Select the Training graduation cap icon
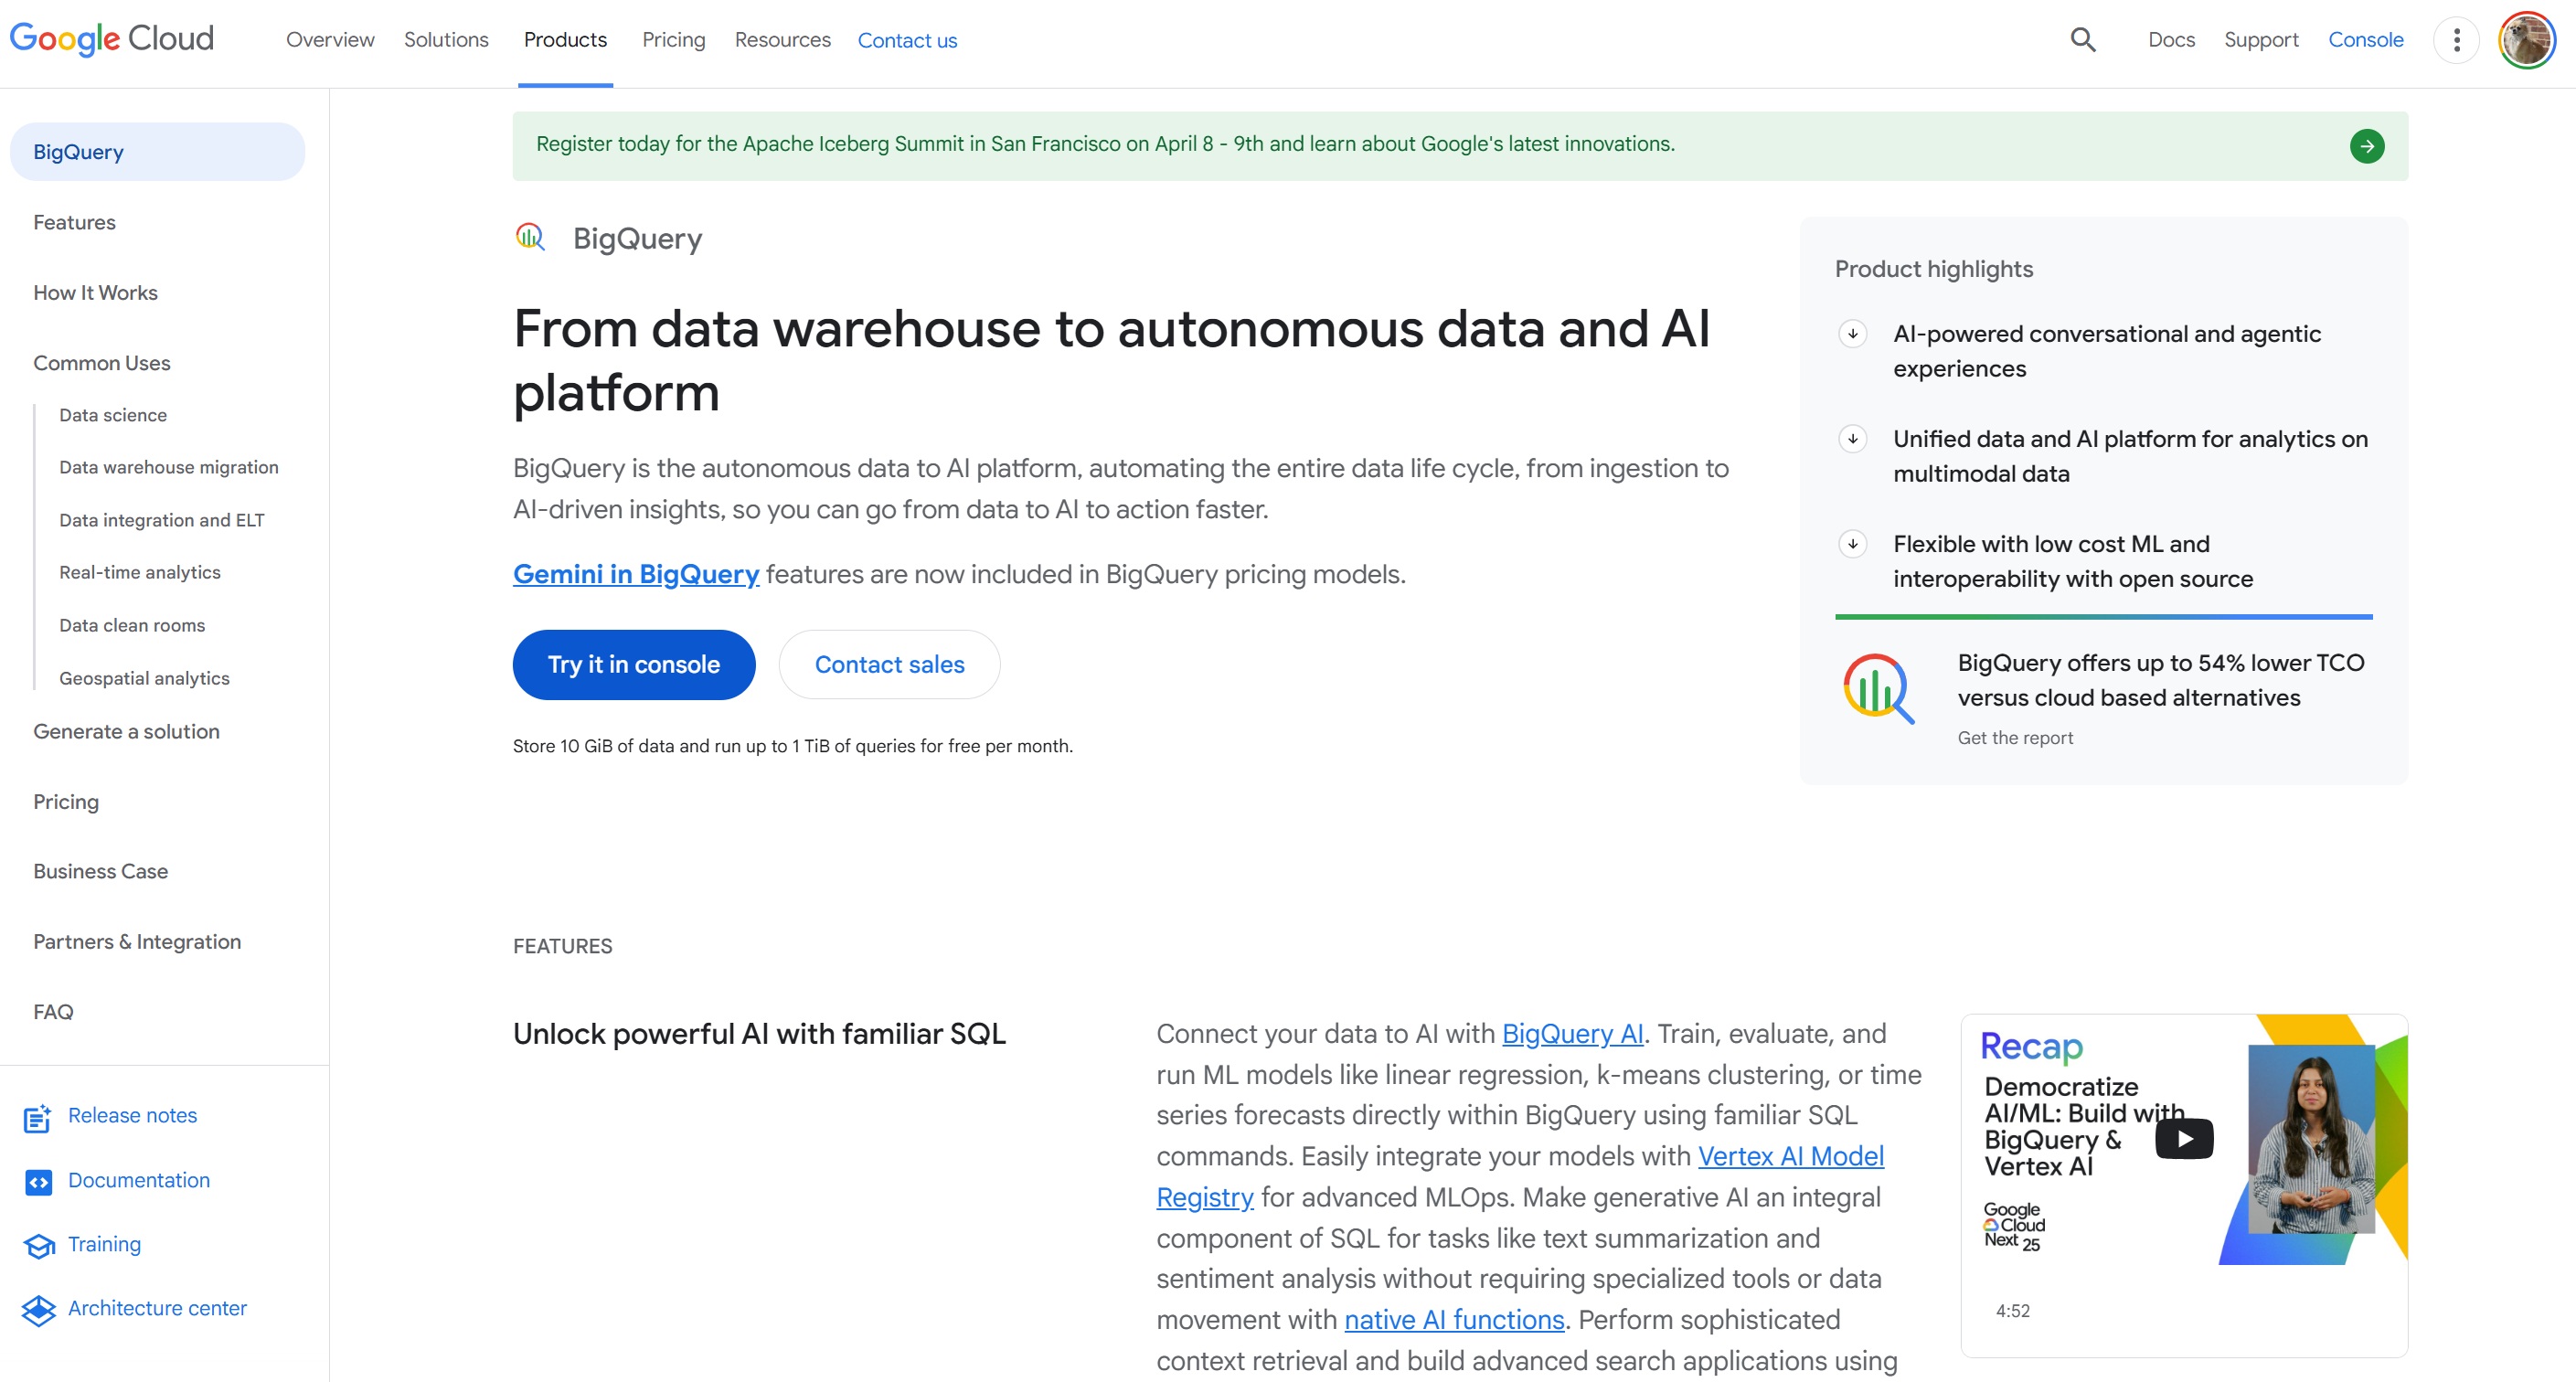Viewport: 2576px width, 1382px height. click(x=38, y=1247)
